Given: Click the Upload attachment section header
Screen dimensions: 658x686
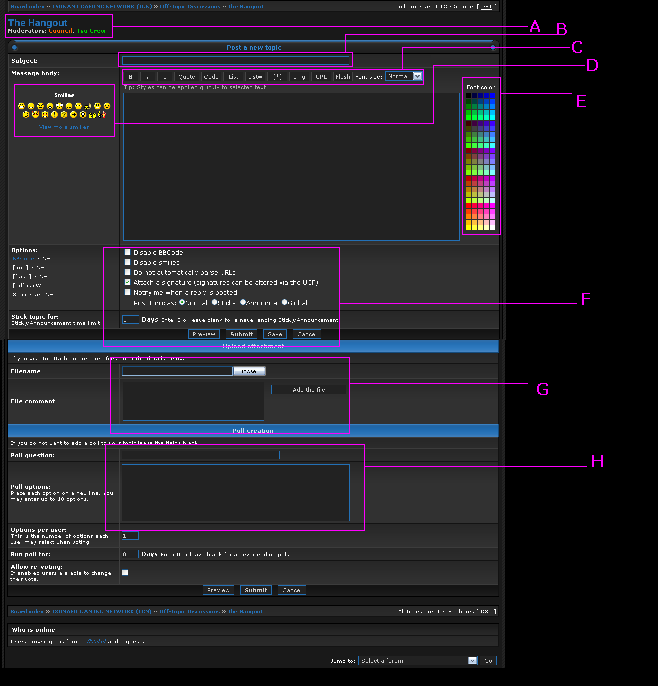Looking at the screenshot, I should (x=252, y=346).
